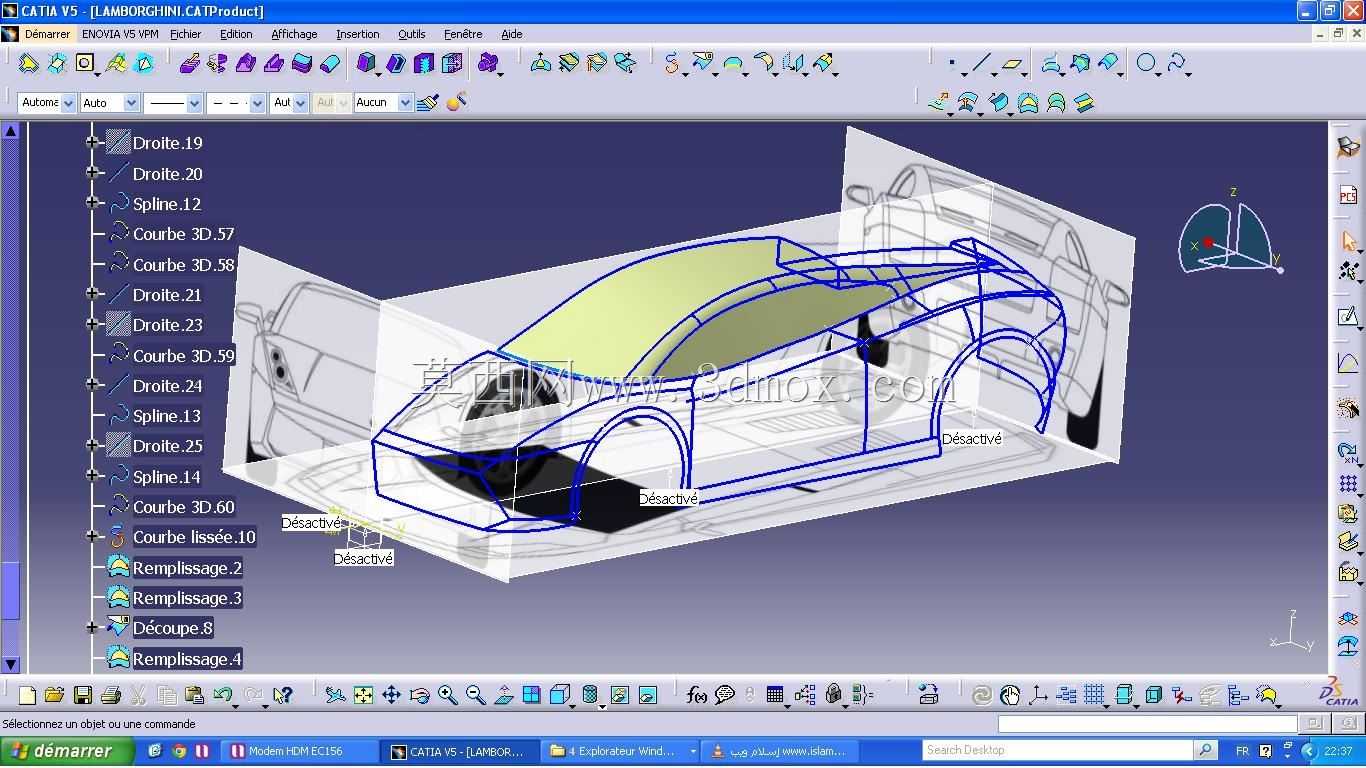This screenshot has width=1366, height=768.
Task: Expand the Courbe lissée.10 tree node
Action: [x=92, y=537]
